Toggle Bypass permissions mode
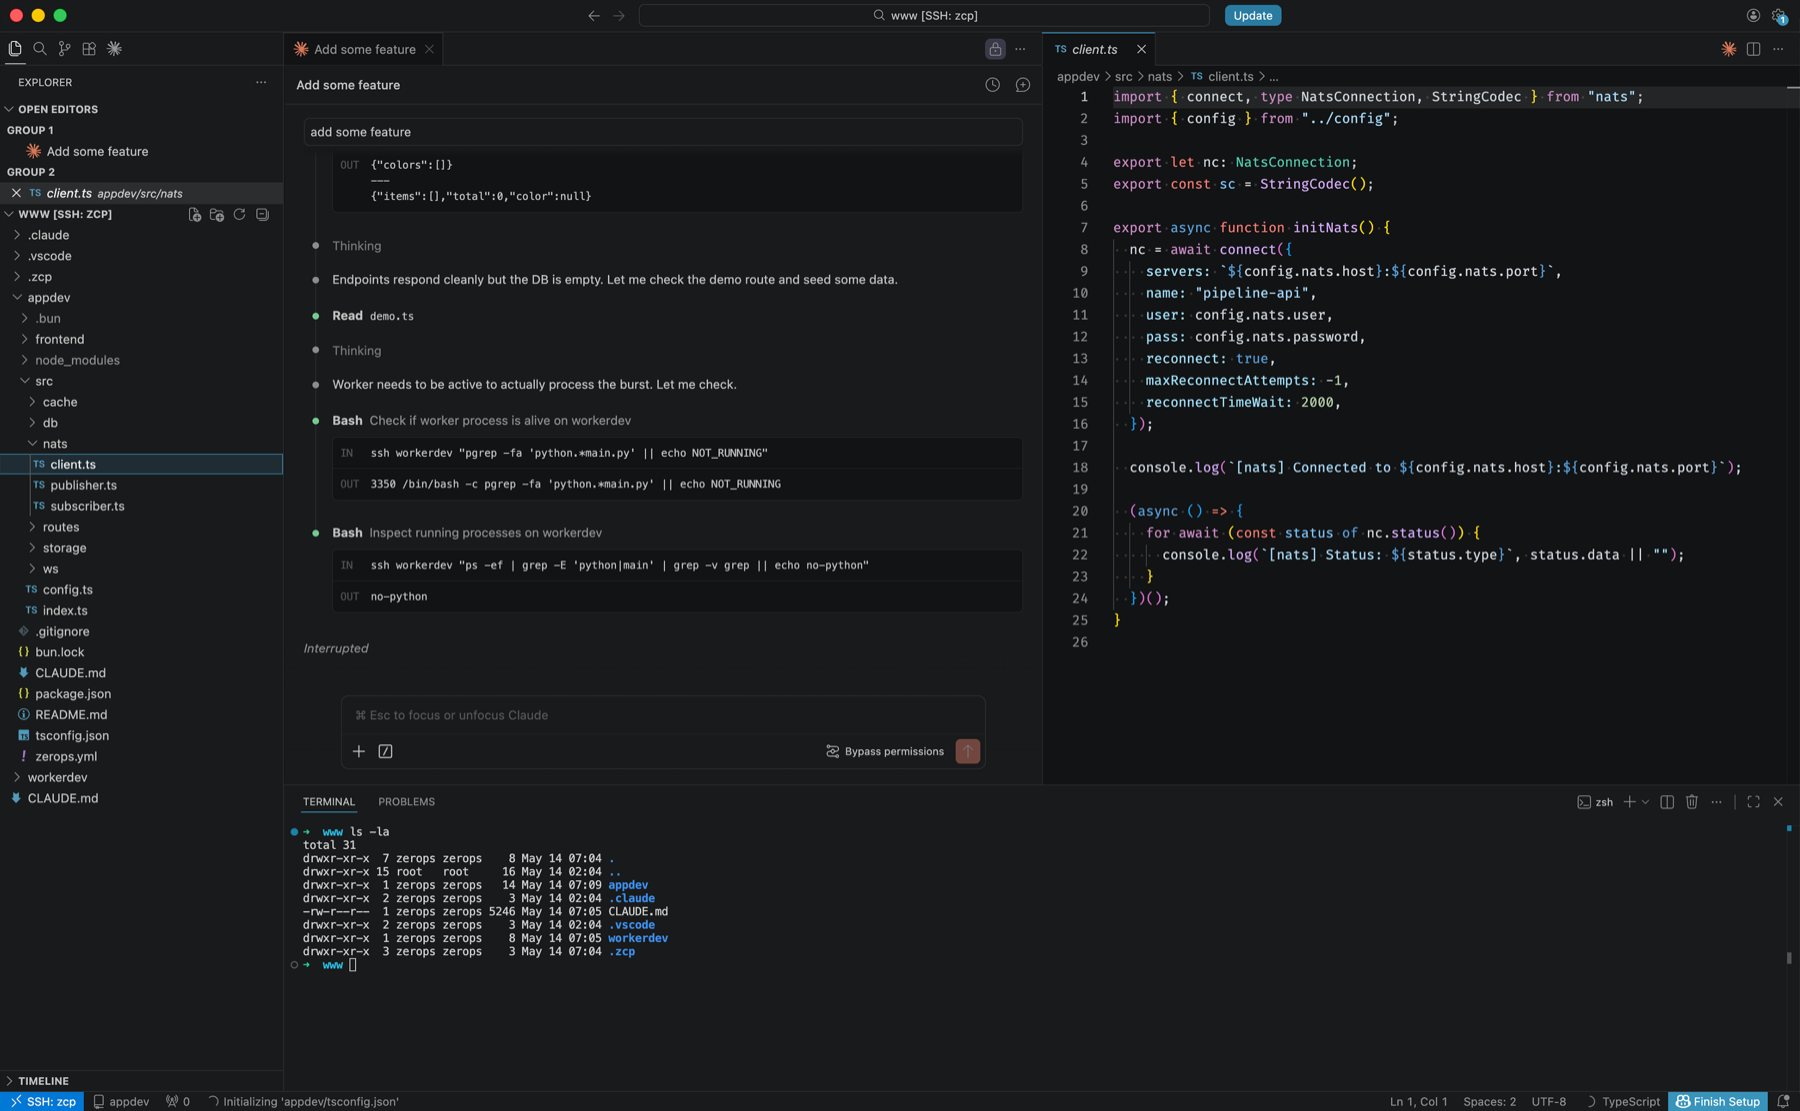 pyautogui.click(x=885, y=751)
